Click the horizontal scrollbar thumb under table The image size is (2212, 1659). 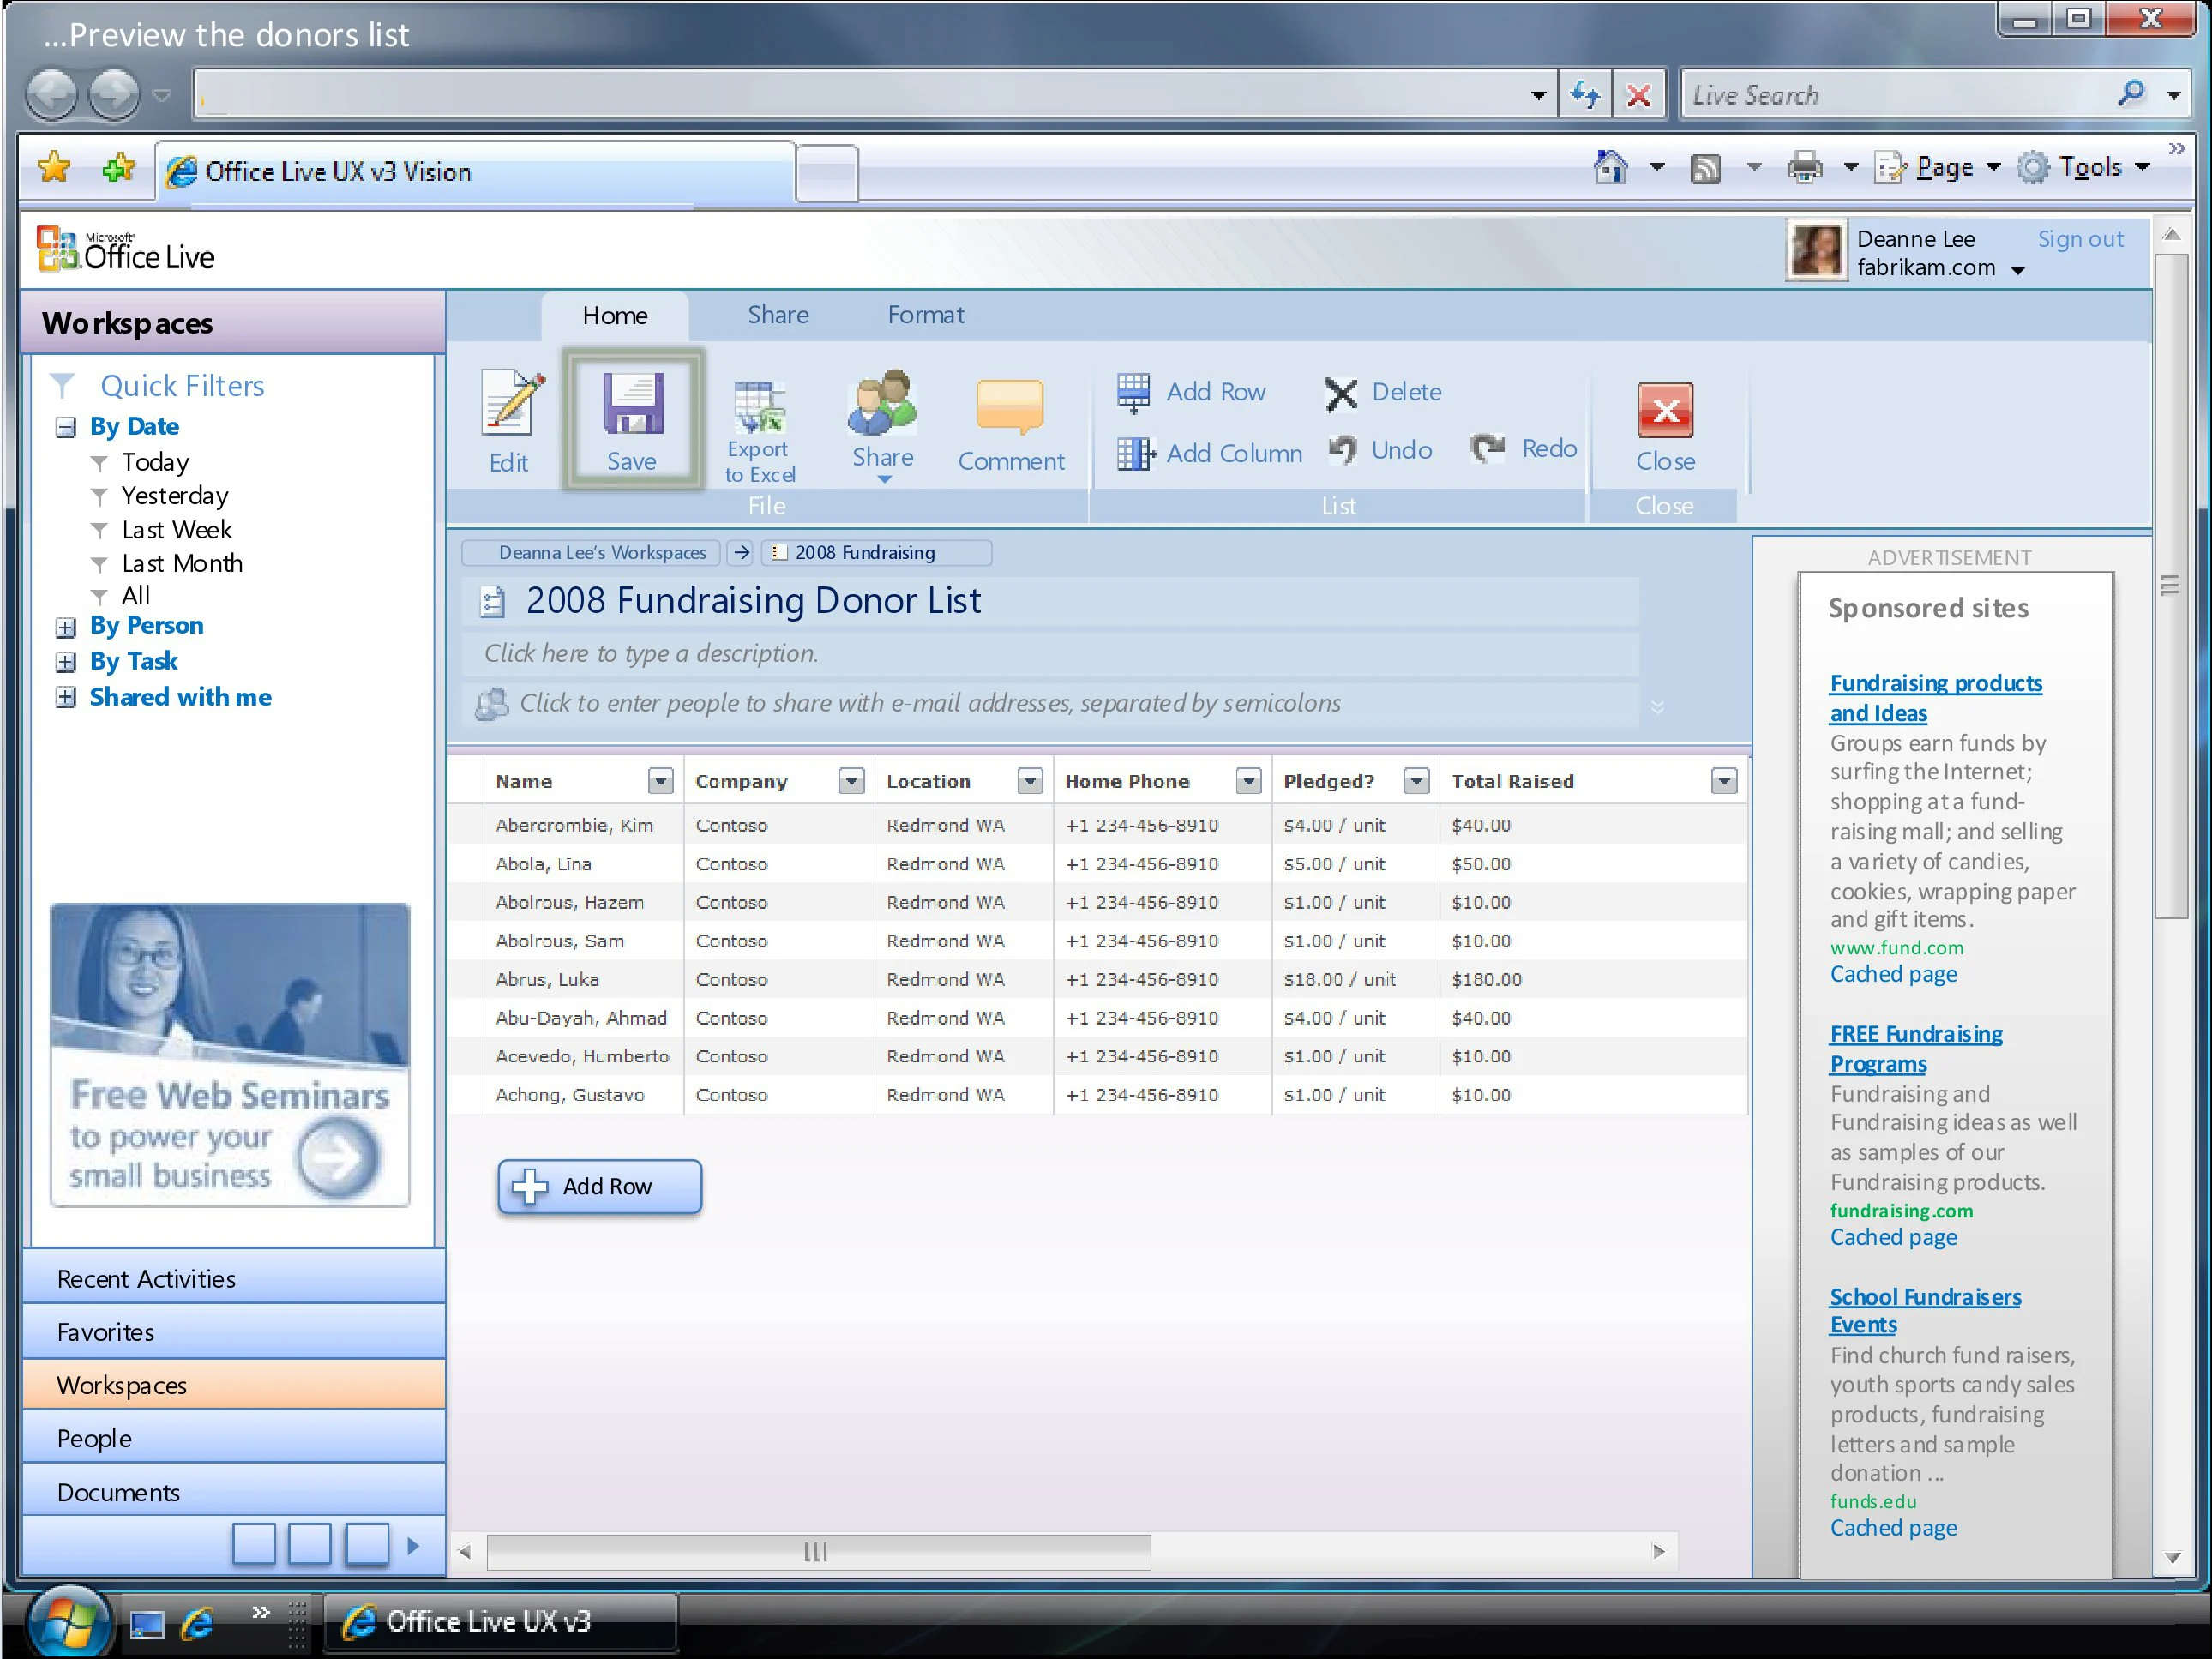click(x=818, y=1552)
